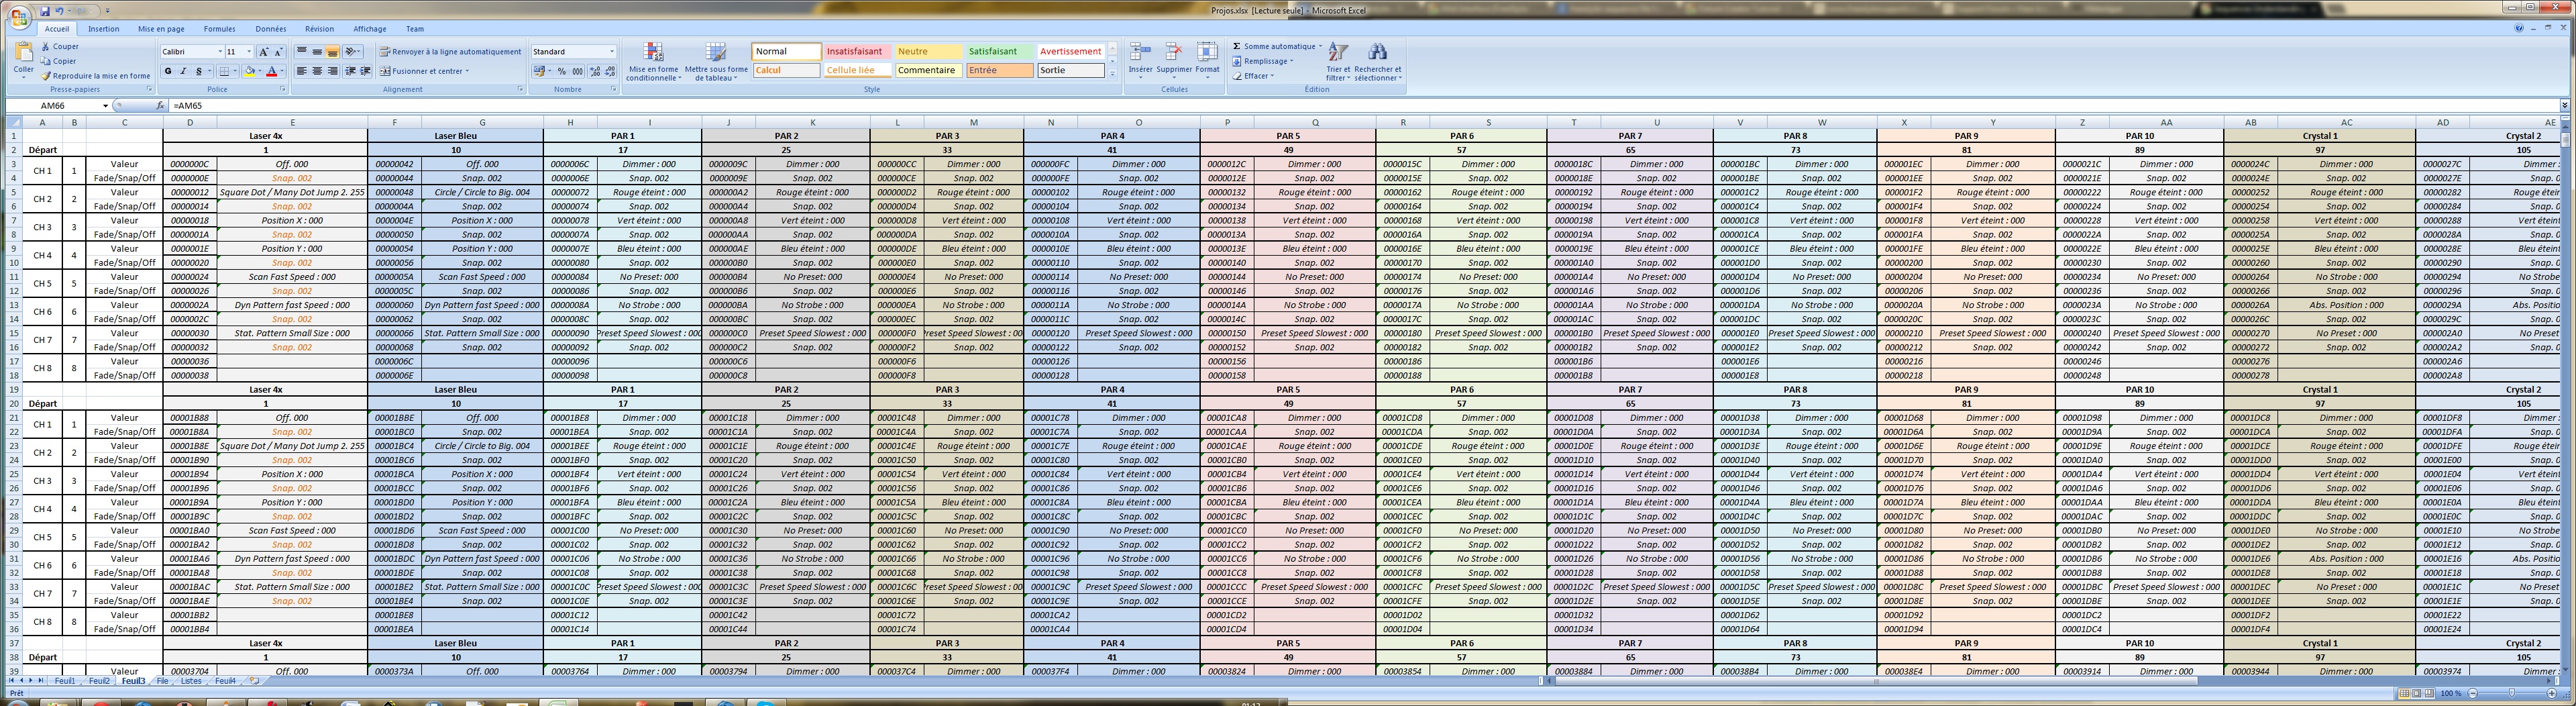Open Trier et filtrer sort tool
Image resolution: width=2576 pixels, height=706 pixels.
click(1337, 53)
